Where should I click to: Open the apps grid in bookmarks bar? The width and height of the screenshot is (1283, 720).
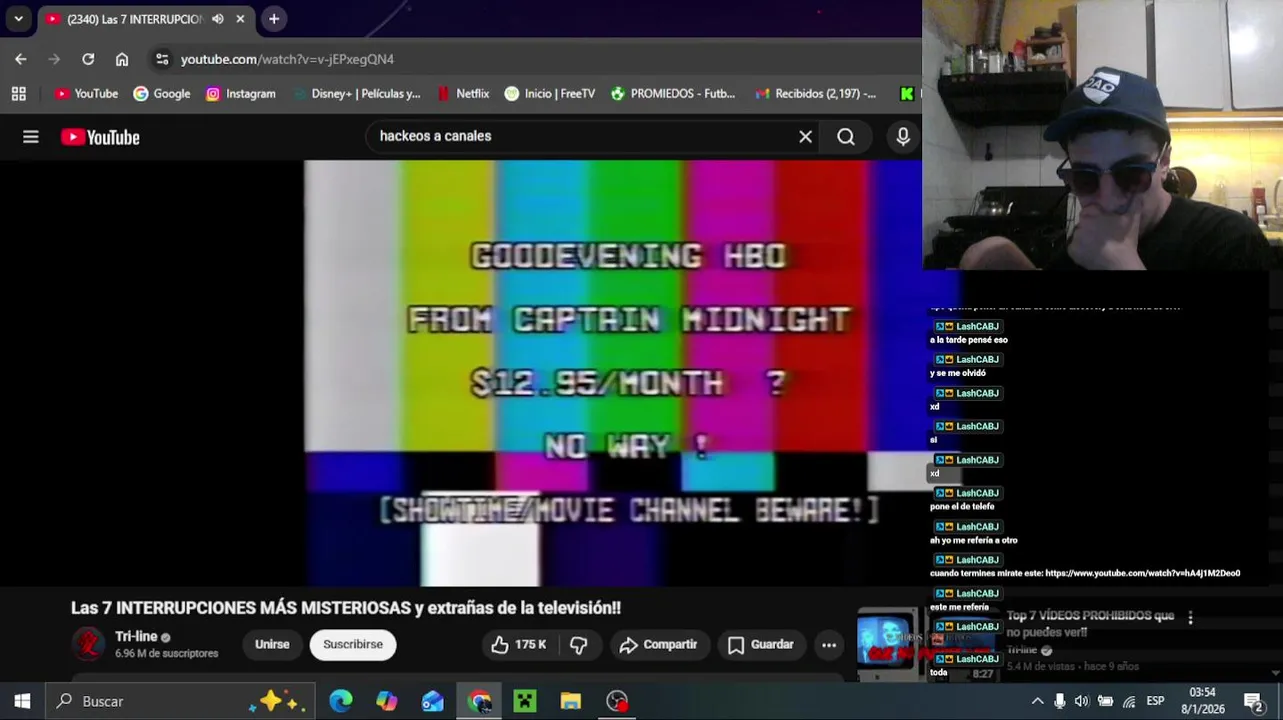(x=18, y=93)
